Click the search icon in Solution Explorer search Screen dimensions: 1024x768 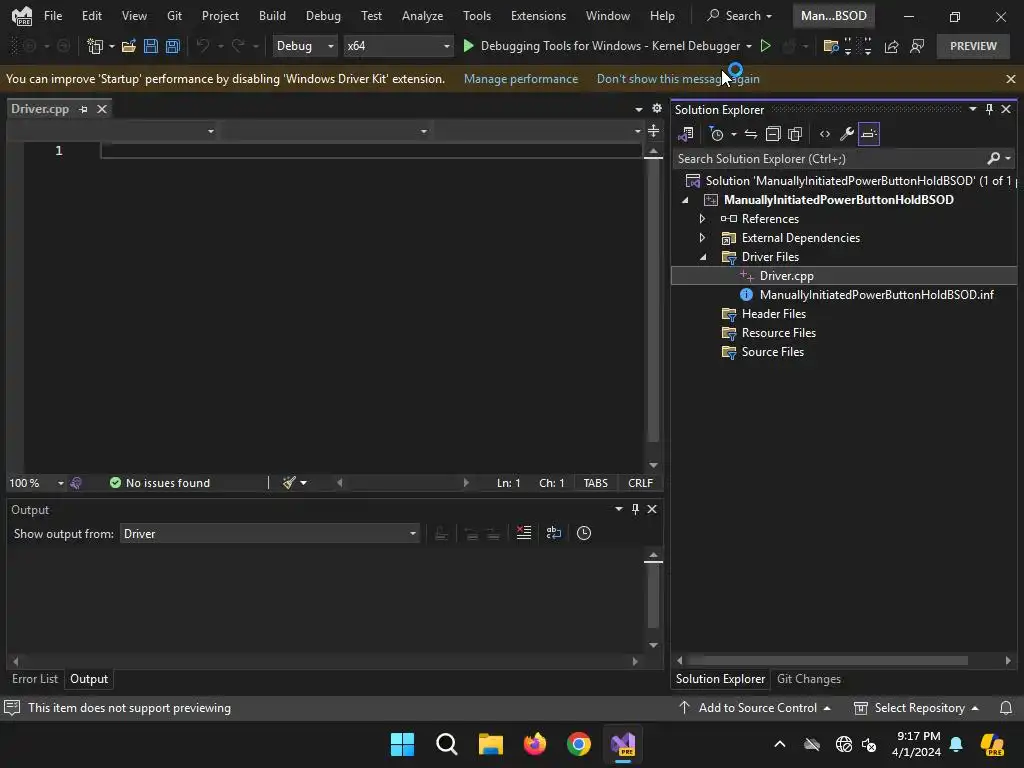point(993,158)
